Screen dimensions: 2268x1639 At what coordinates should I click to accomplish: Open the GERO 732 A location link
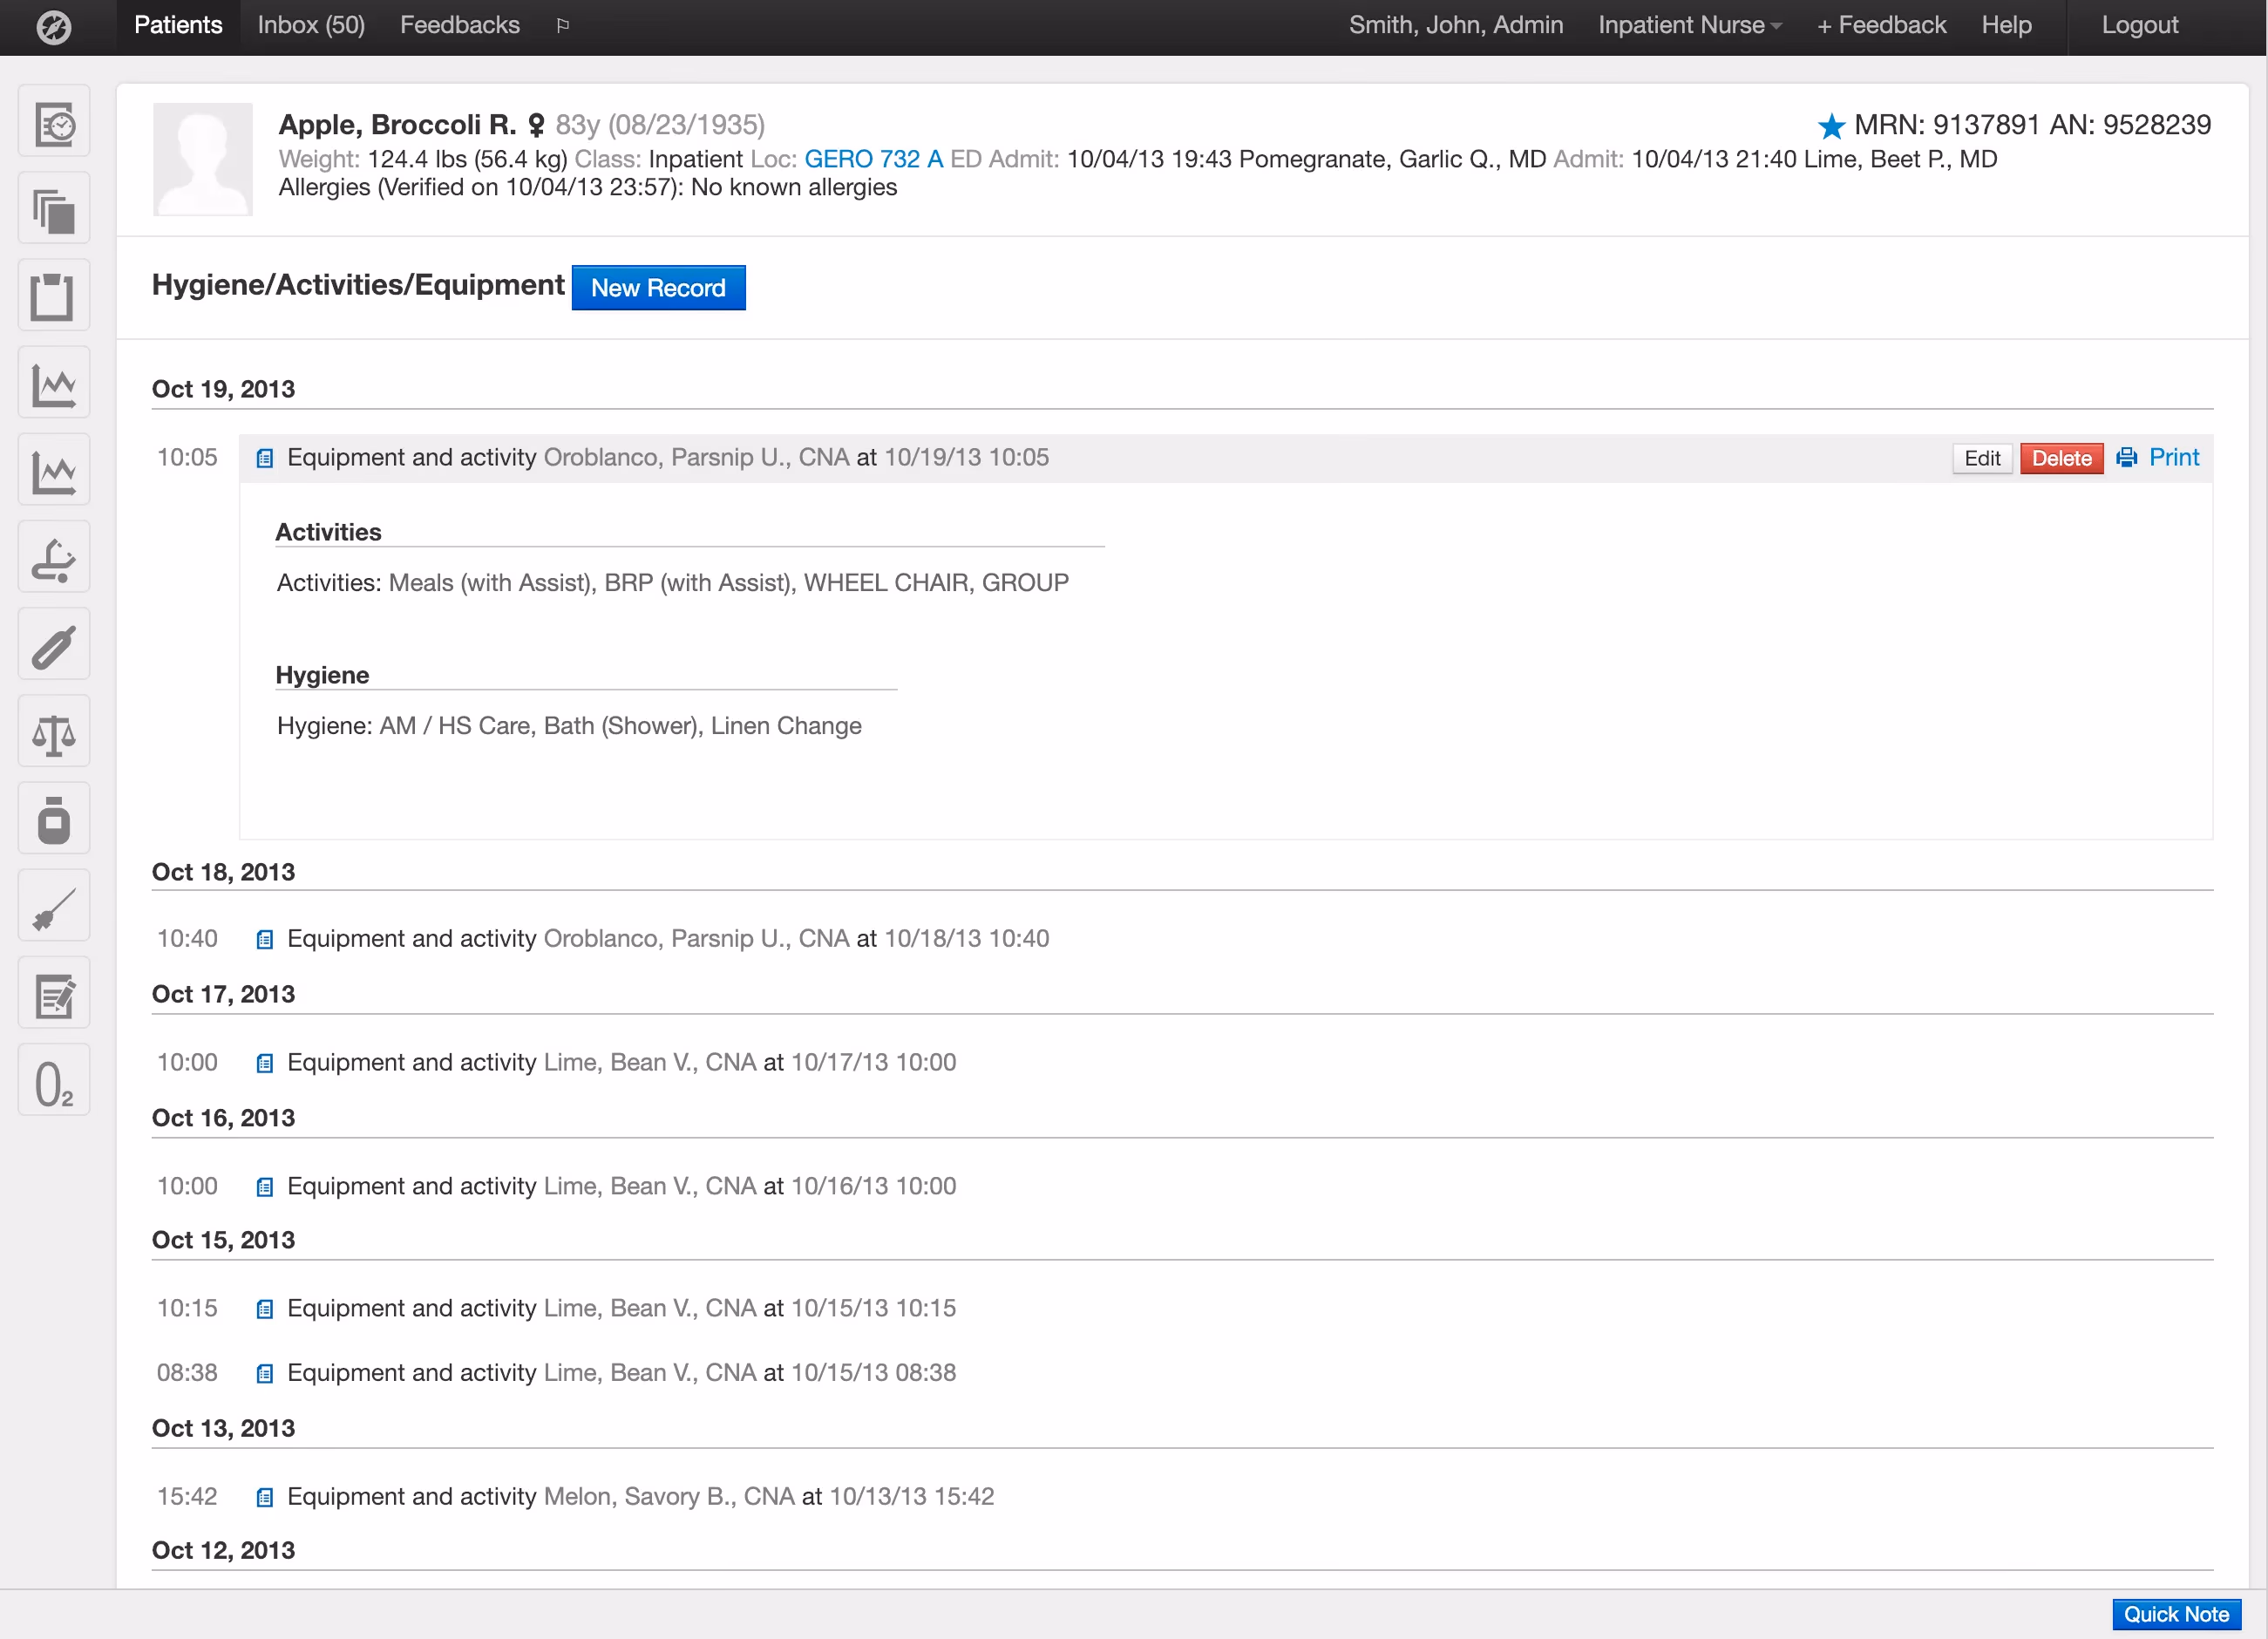pyautogui.click(x=873, y=159)
